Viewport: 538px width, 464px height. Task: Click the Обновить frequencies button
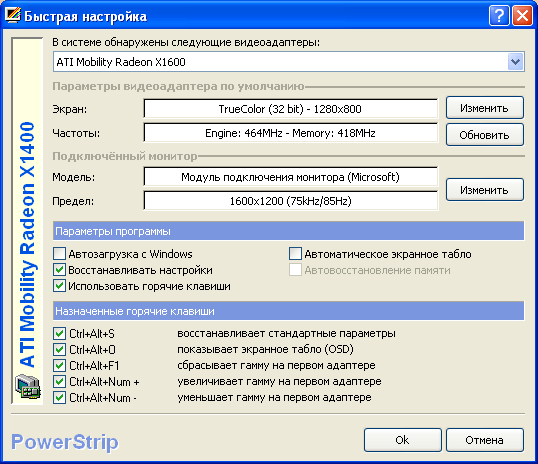click(x=484, y=135)
